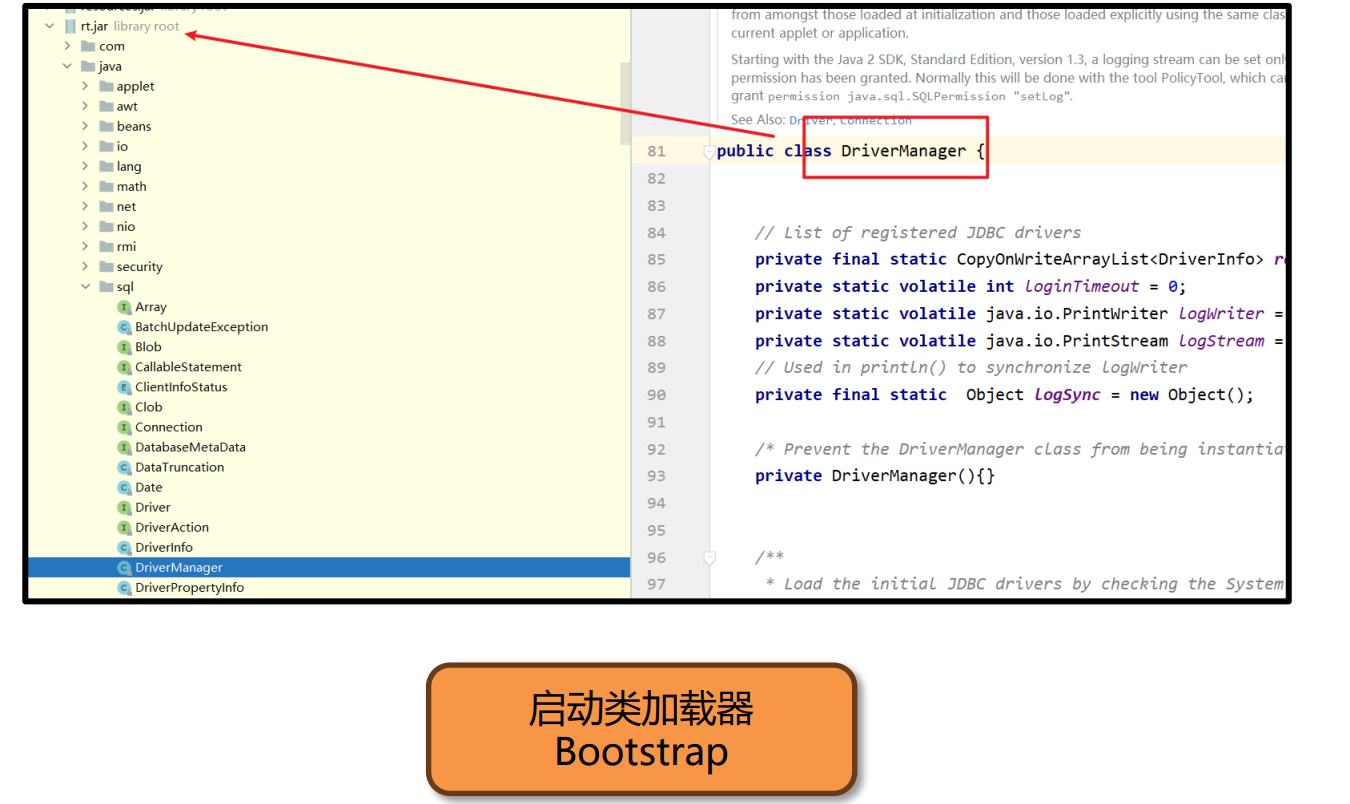The width and height of the screenshot is (1350, 804).
Task: Expand the com package folder
Action: tap(68, 46)
